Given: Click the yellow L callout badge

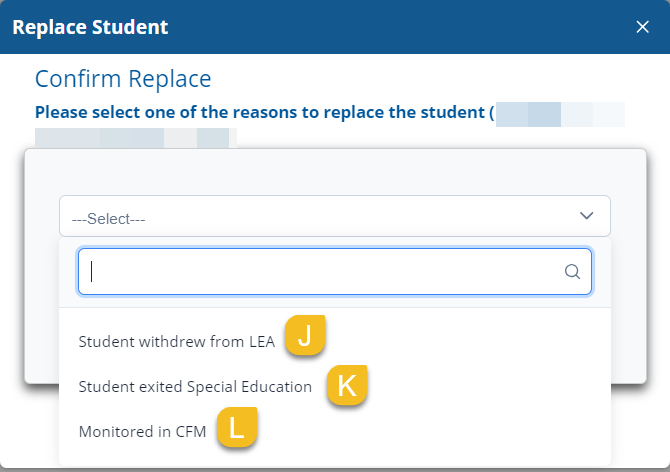Looking at the screenshot, I should pyautogui.click(x=236, y=428).
